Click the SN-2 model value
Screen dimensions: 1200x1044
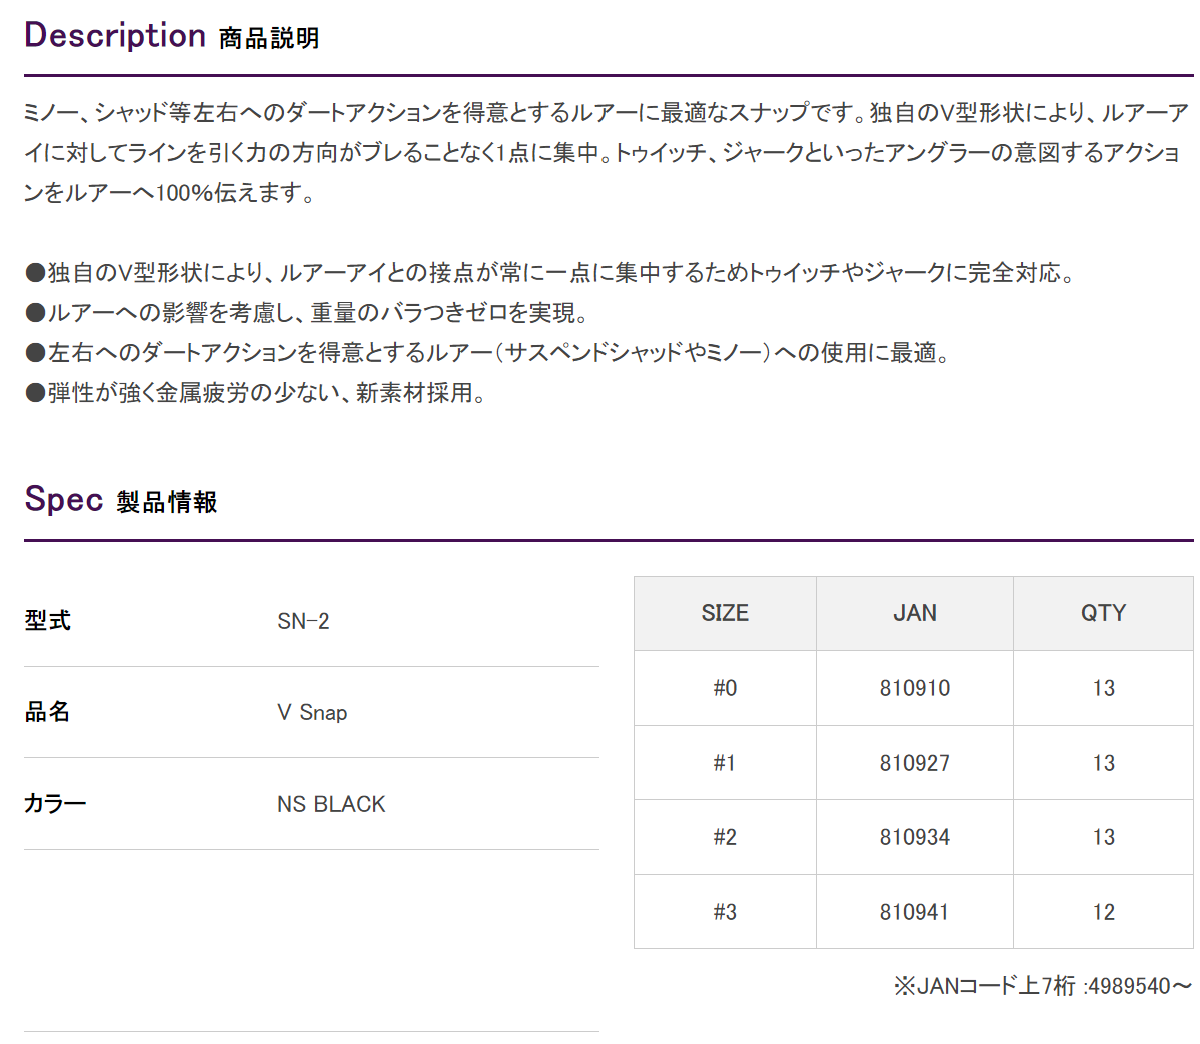pyautogui.click(x=303, y=621)
